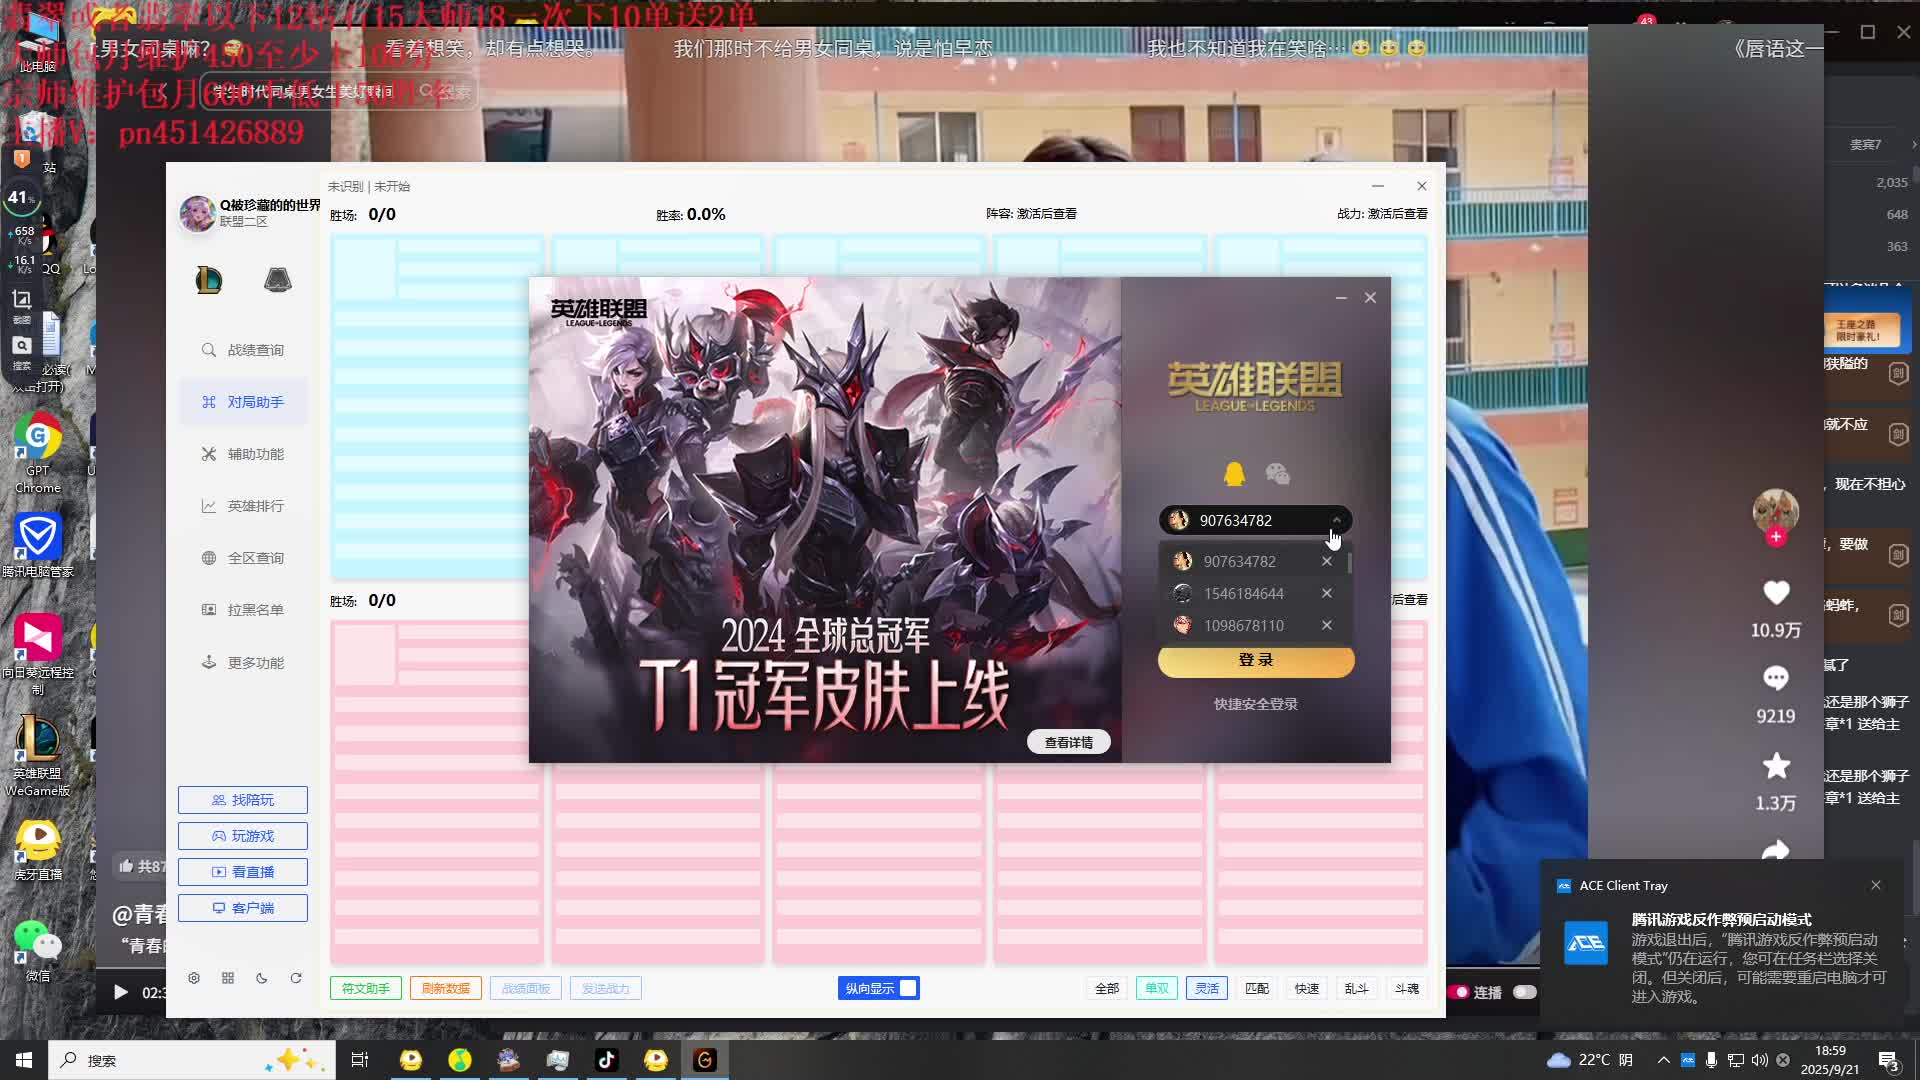Click the League of Legends L icon in sidebar
Screen dimensions: 1920x1080
tap(209, 280)
